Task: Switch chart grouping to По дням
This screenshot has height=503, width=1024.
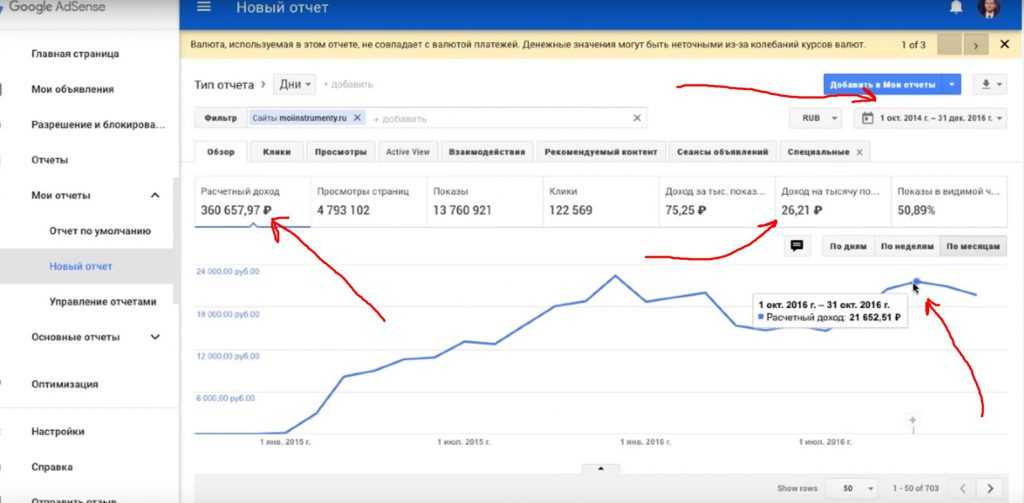Action: [847, 246]
